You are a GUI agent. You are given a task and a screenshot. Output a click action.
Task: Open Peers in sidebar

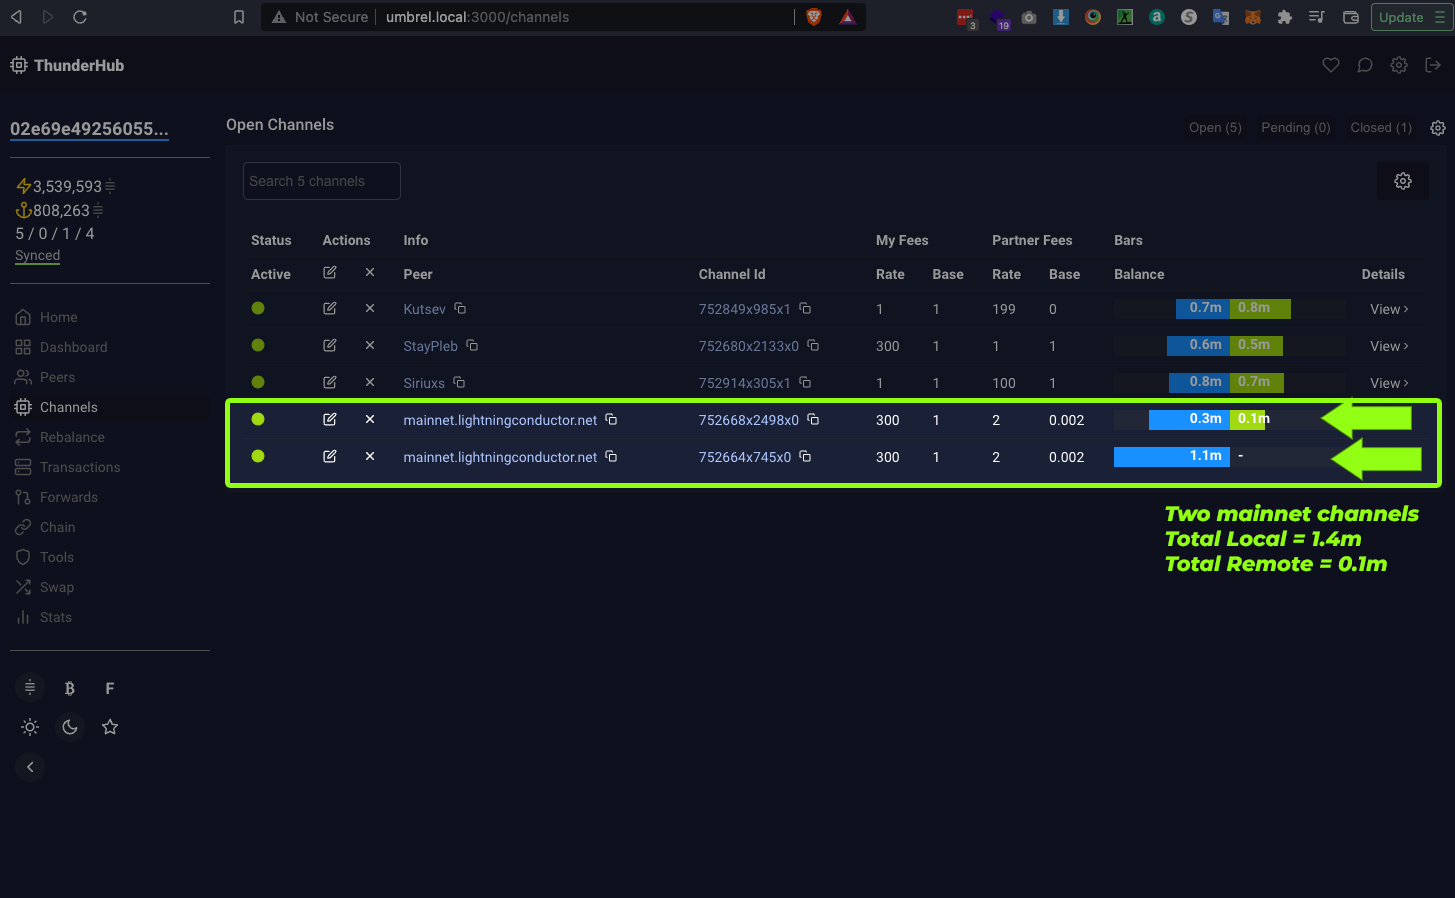[45, 377]
